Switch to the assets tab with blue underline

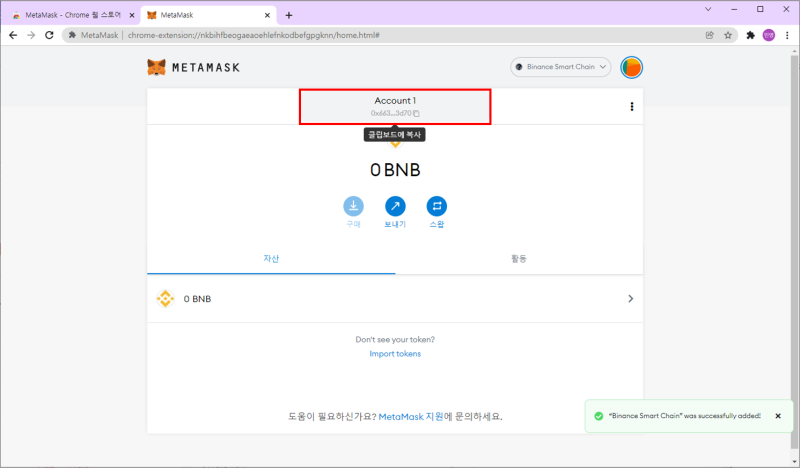(271, 259)
